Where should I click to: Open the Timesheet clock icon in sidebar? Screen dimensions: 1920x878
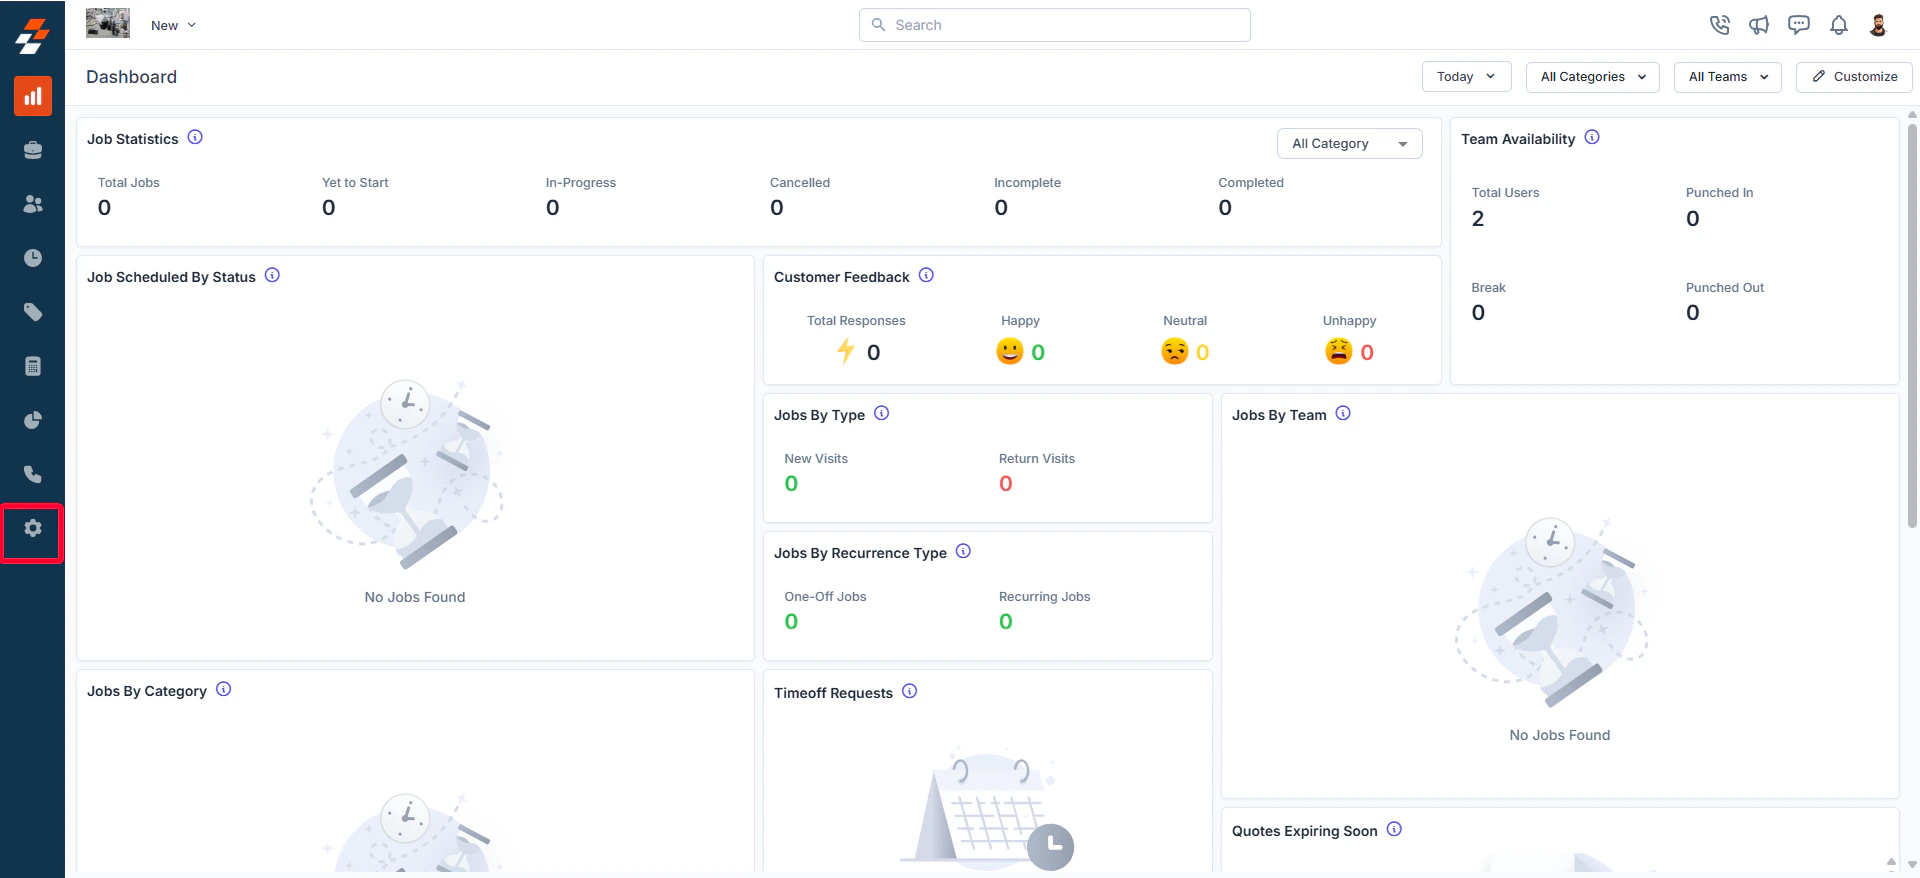tap(33, 258)
